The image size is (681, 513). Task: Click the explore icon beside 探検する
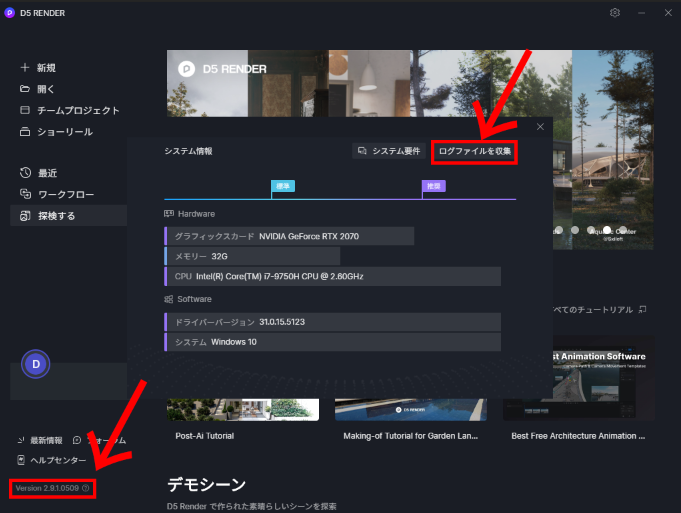tap(25, 215)
